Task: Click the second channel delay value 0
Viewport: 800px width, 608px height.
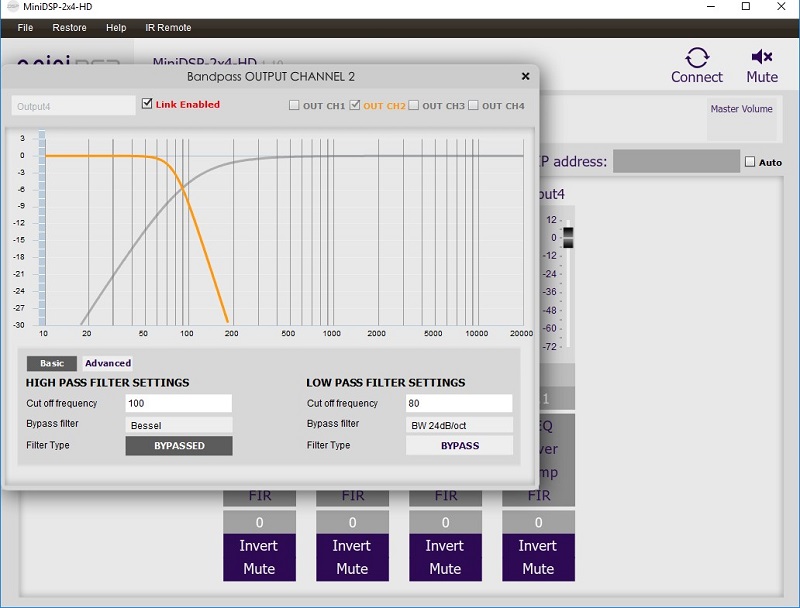Action: click(x=352, y=522)
